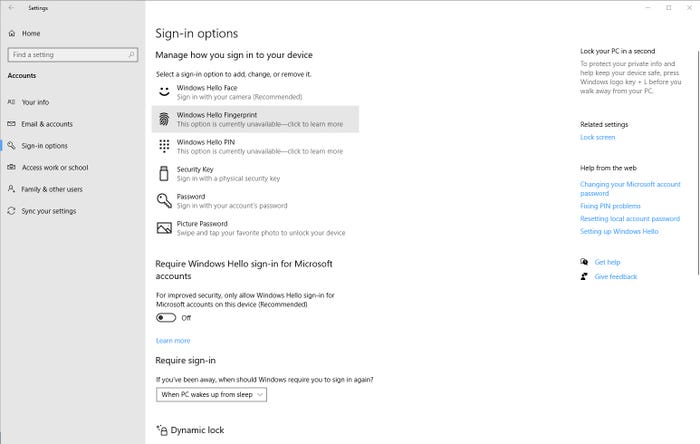The height and width of the screenshot is (444, 700).
Task: Click the search magnifier icon in Find a setting
Action: click(131, 54)
